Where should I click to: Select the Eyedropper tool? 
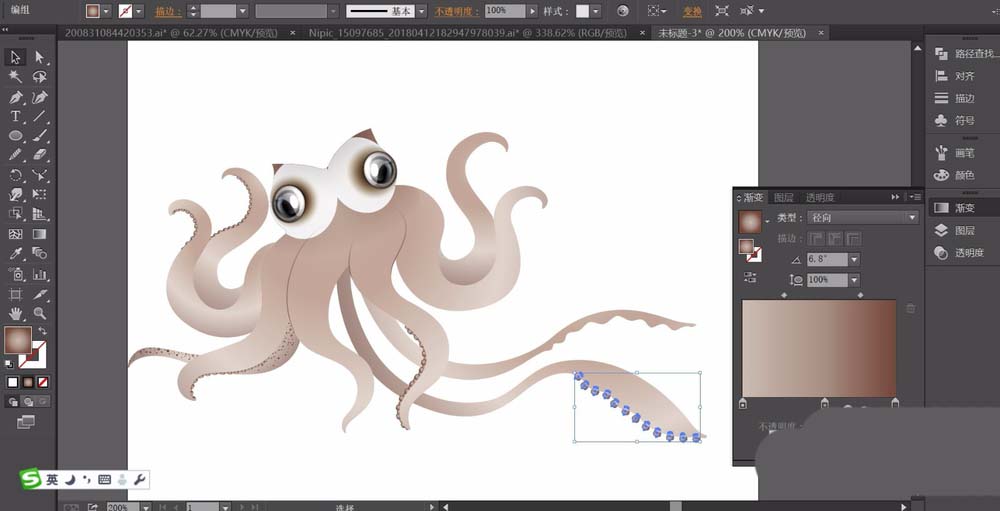pyautogui.click(x=15, y=254)
